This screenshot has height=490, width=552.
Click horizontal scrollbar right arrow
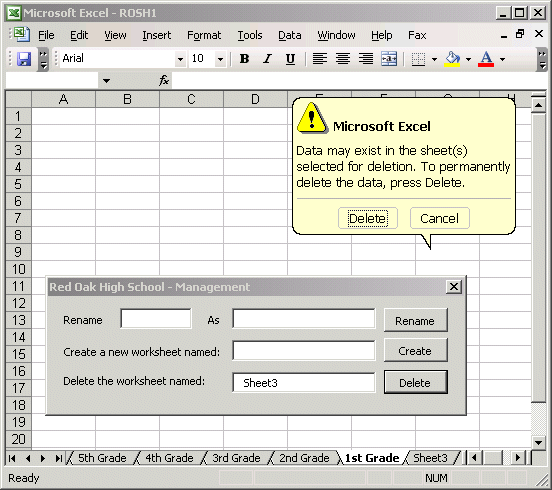[518, 458]
